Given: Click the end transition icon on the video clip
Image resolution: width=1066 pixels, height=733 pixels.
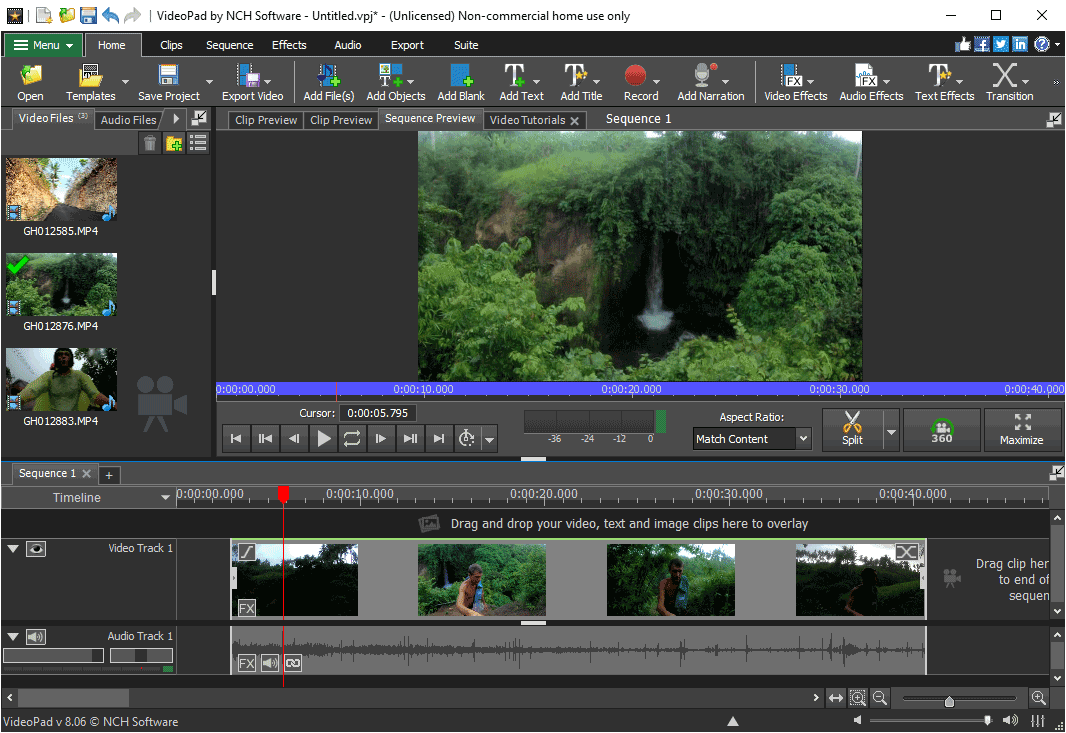Looking at the screenshot, I should point(906,552).
